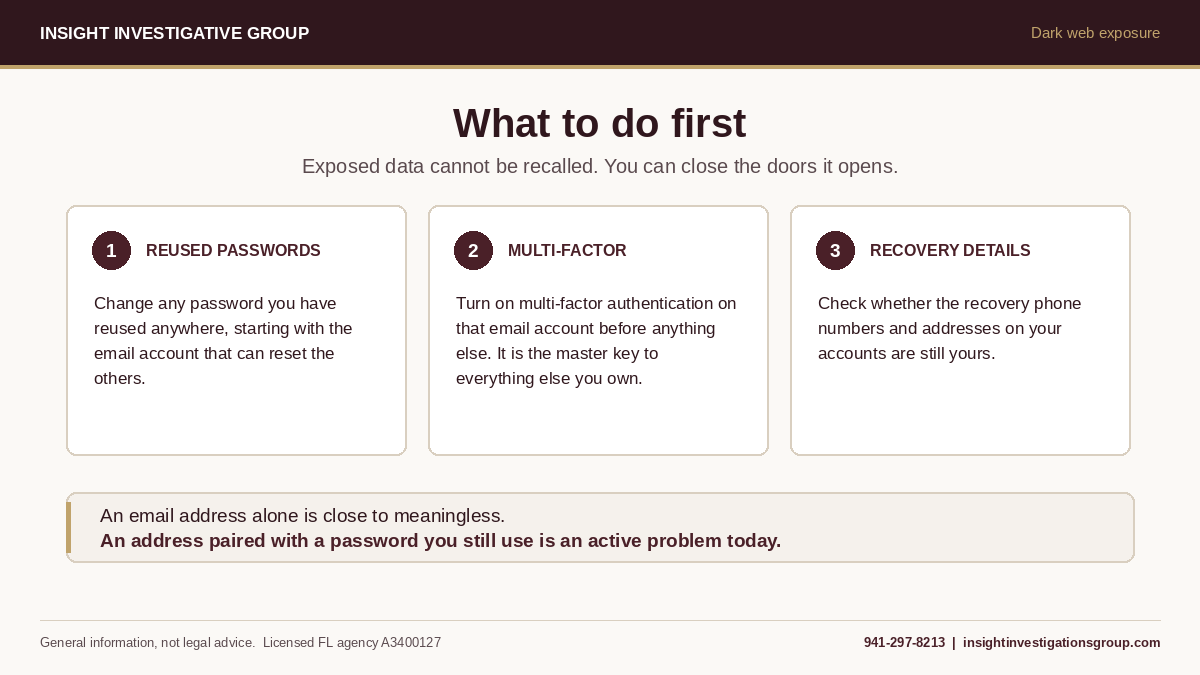1200x675 pixels.
Task: Click the phone number 941-297-8213
Action: 904,643
